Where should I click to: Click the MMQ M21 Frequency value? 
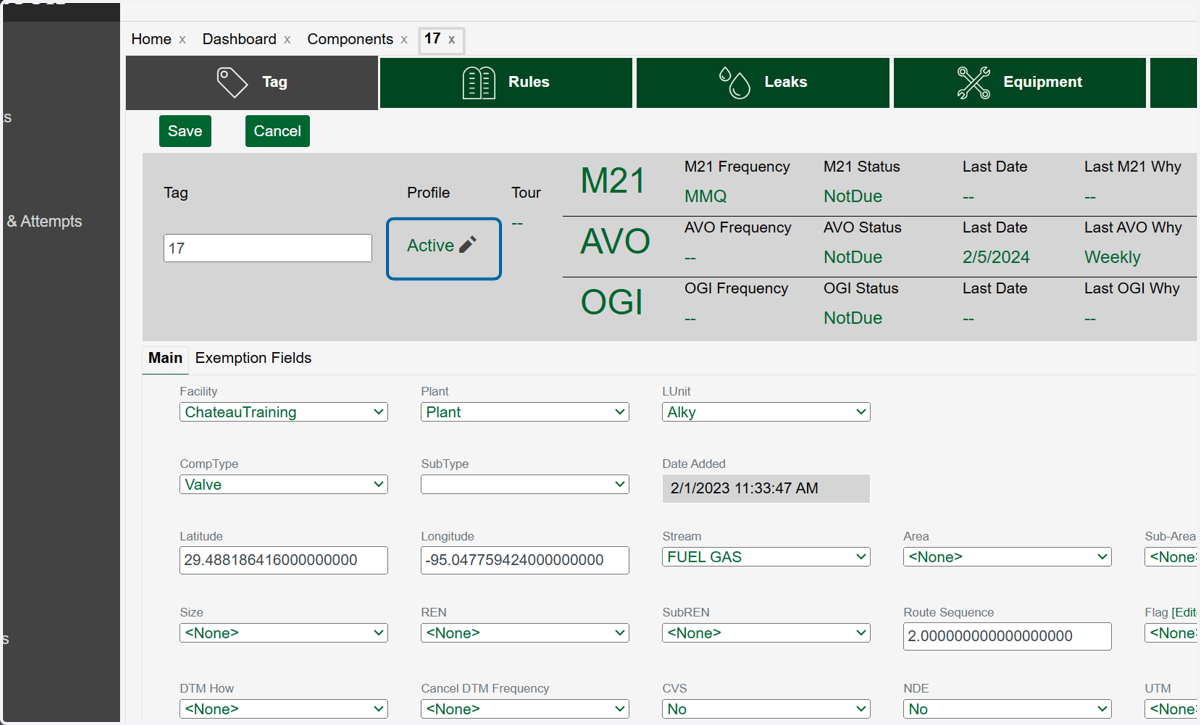pos(706,196)
